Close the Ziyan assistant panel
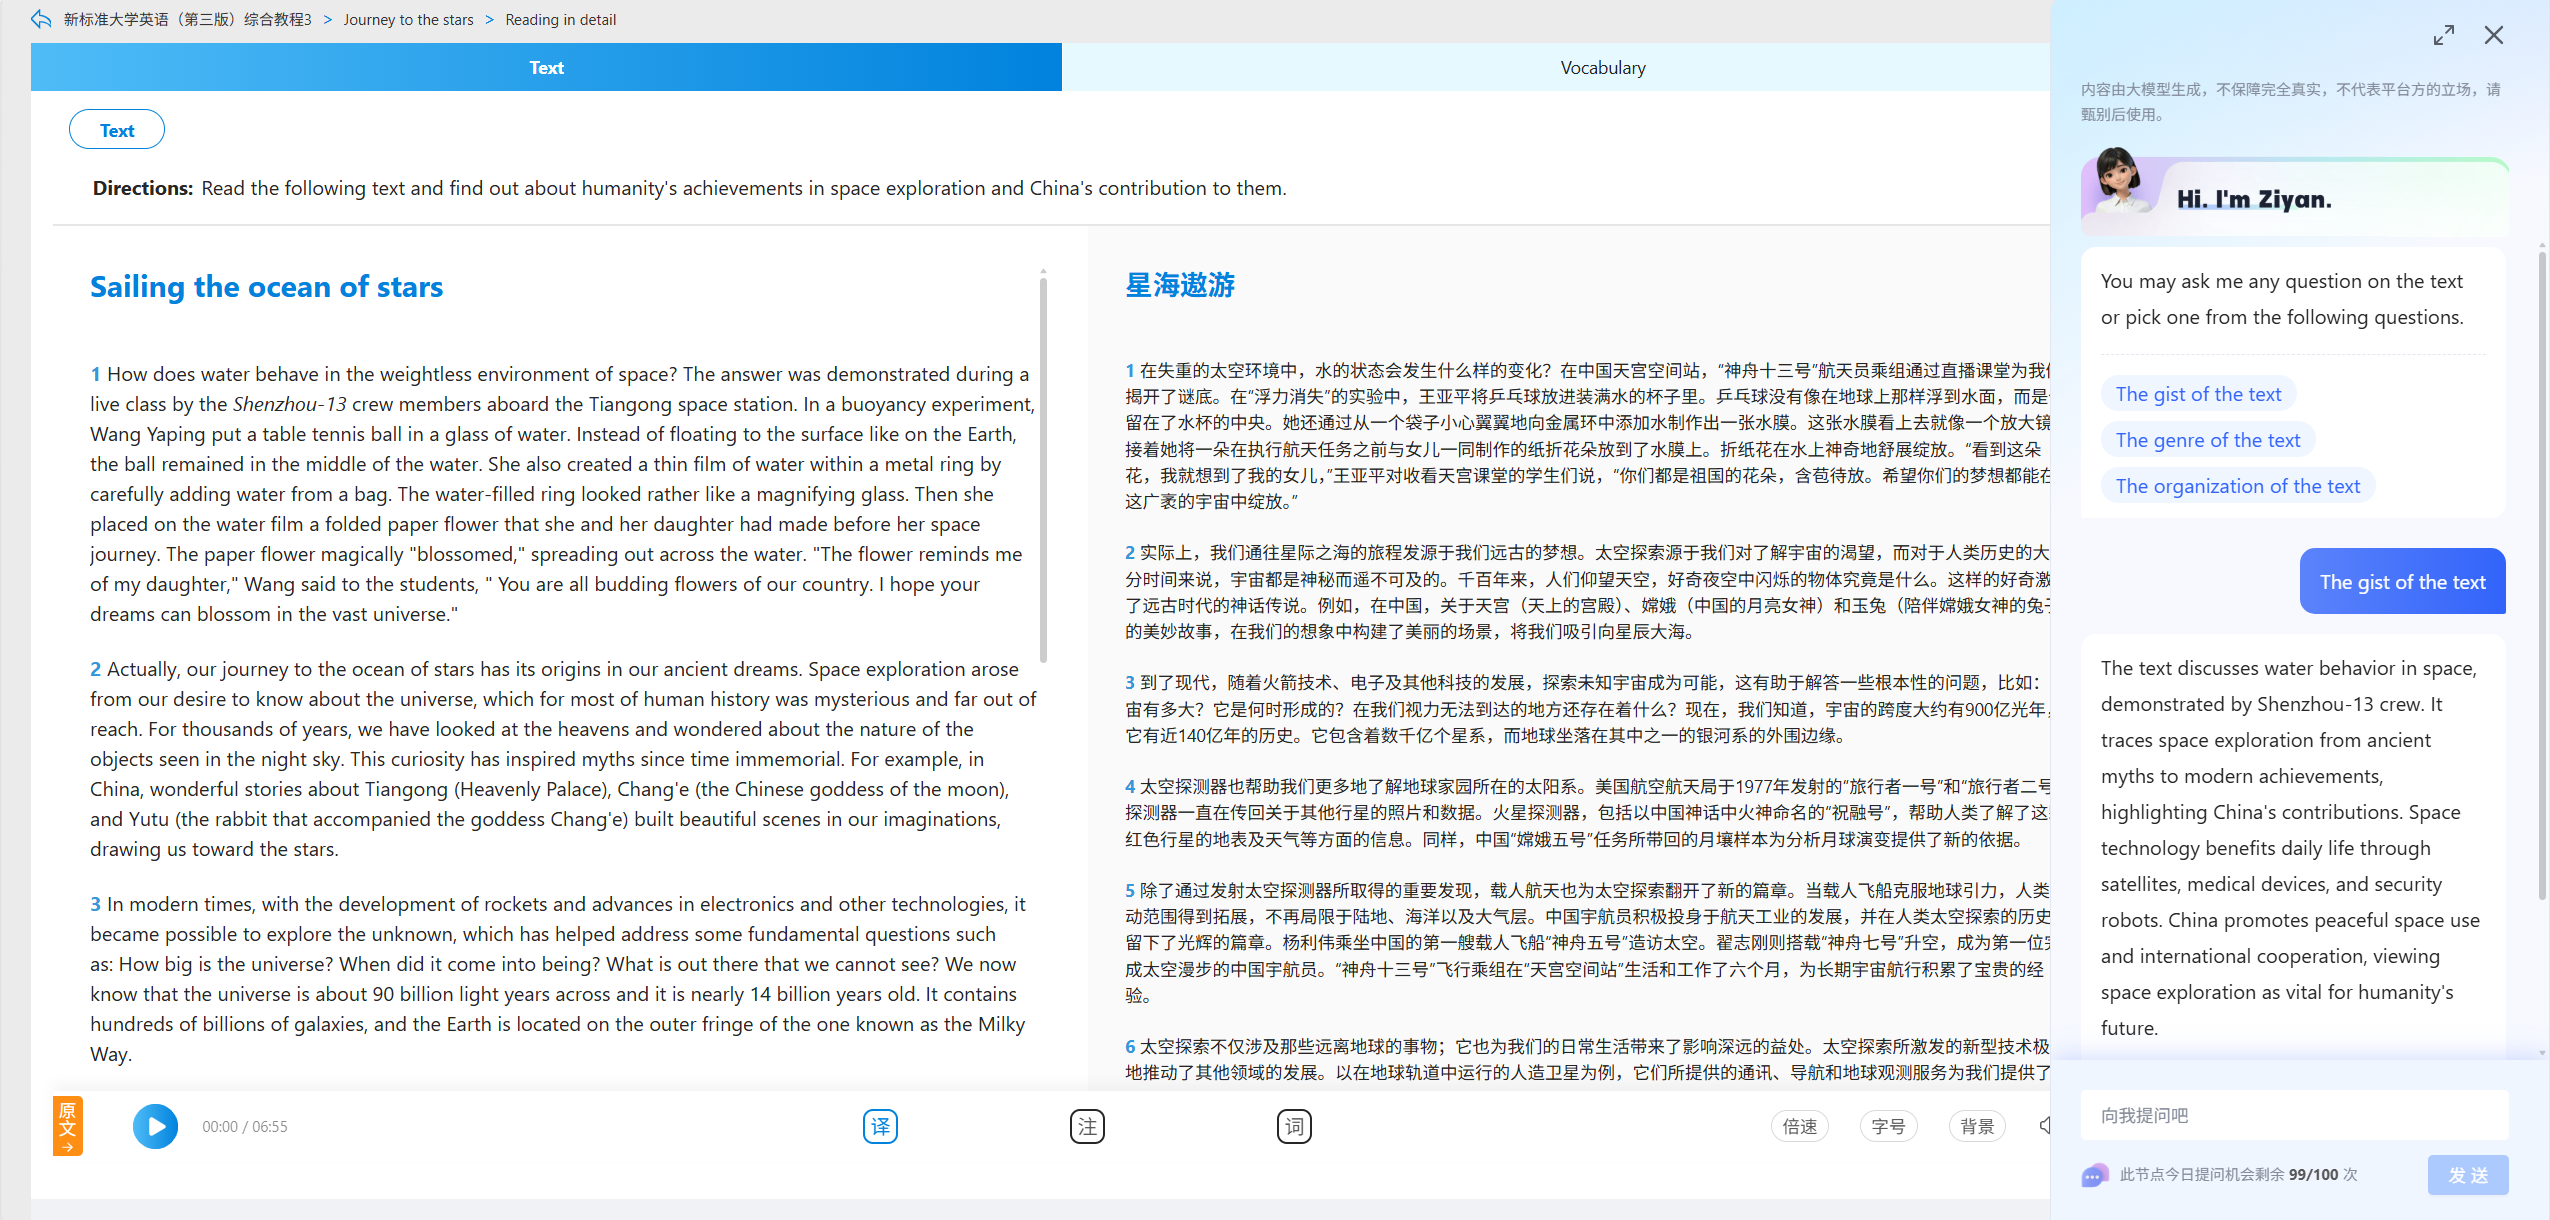Viewport: 2550px width, 1220px height. click(2494, 35)
